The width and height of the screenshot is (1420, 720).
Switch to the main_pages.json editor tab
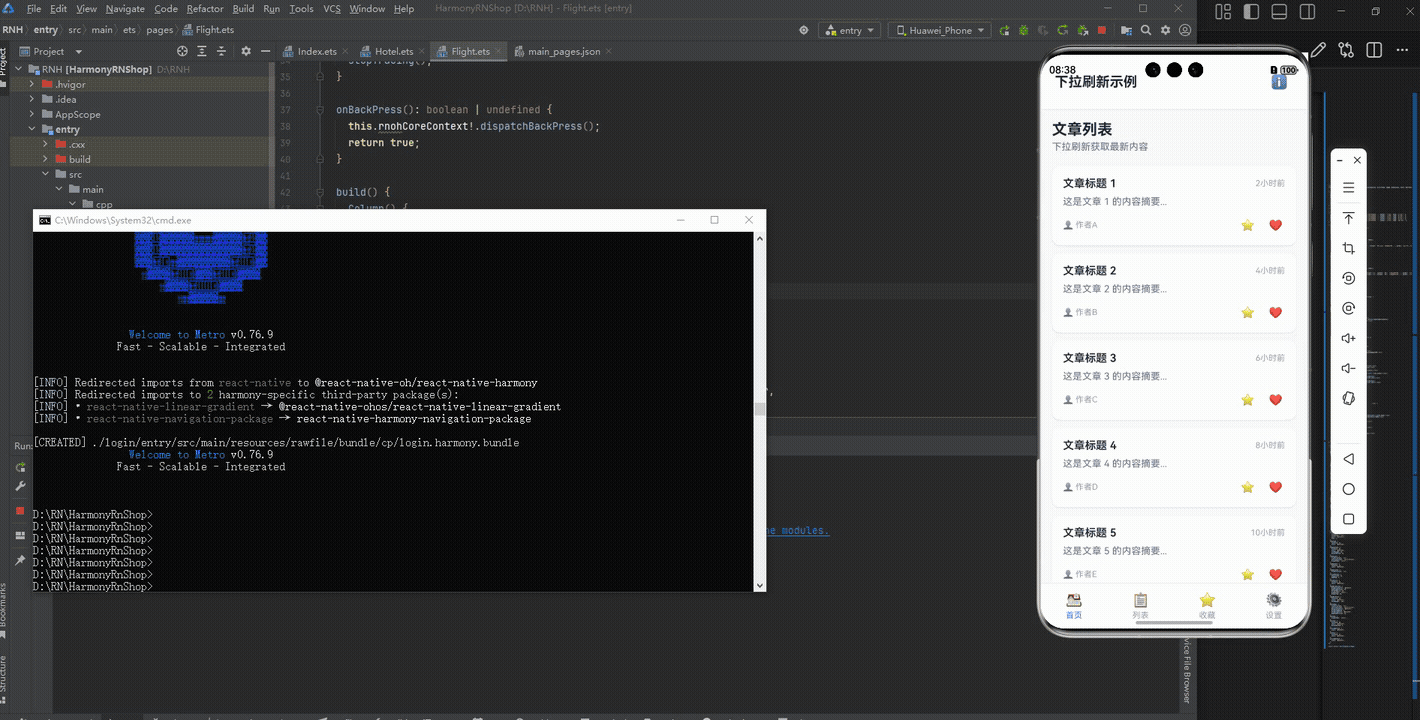564,51
